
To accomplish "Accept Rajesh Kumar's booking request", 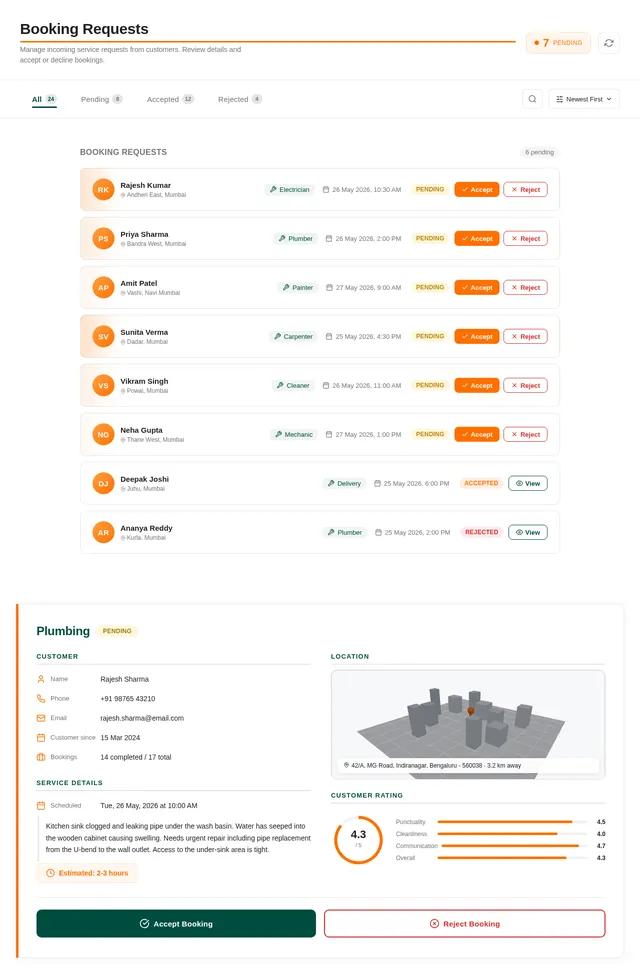I will (x=477, y=190).
